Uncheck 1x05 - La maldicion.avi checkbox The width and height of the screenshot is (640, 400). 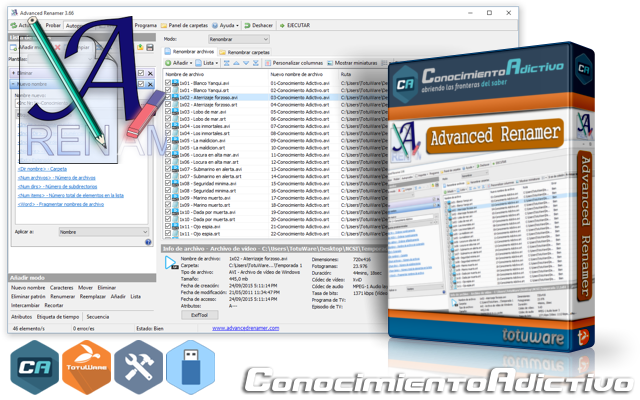168,140
